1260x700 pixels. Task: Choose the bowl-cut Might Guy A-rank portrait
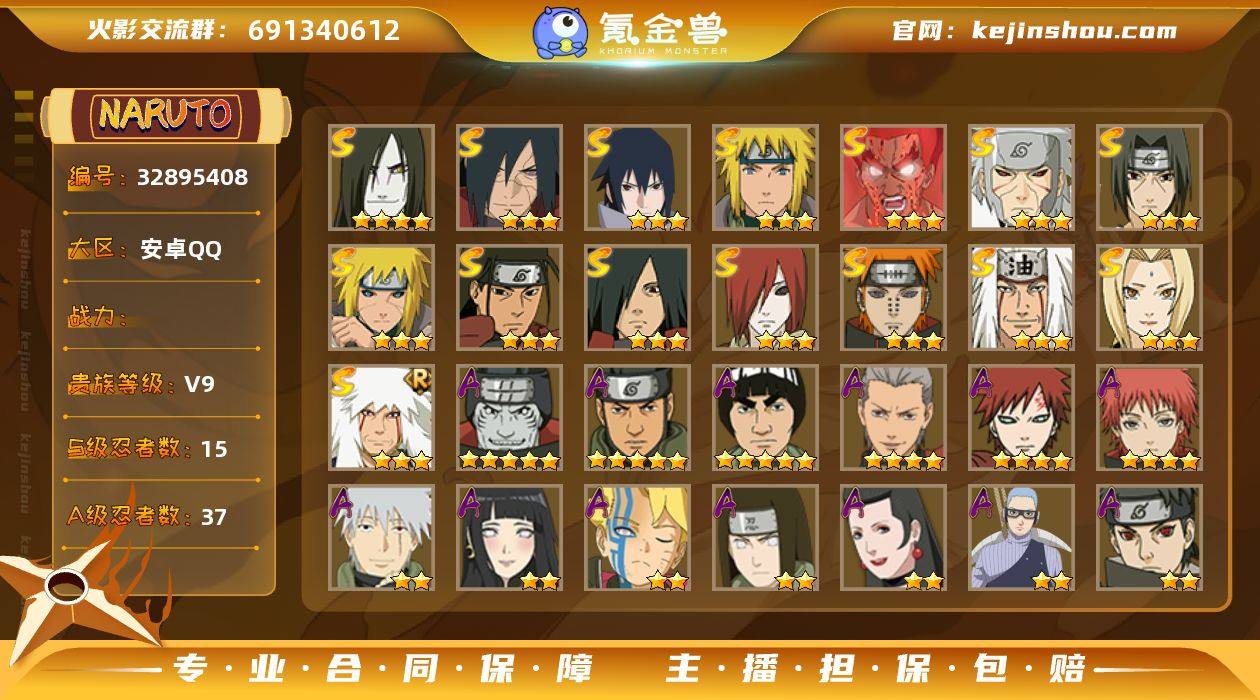click(765, 418)
